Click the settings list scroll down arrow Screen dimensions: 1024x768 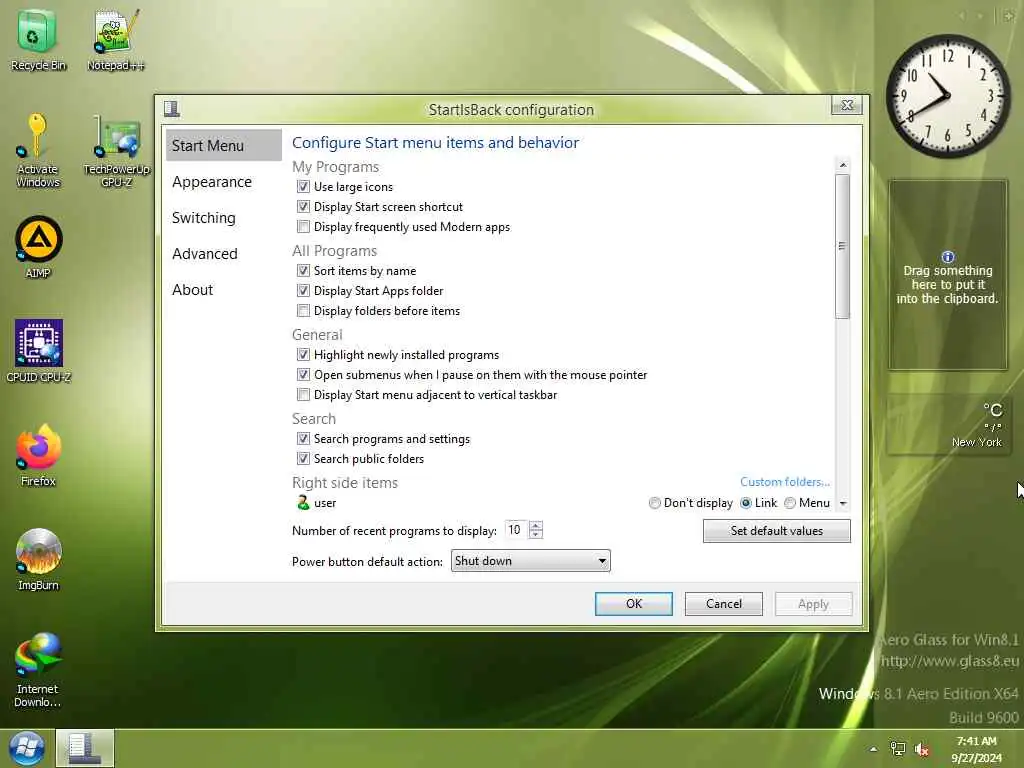pyautogui.click(x=842, y=504)
